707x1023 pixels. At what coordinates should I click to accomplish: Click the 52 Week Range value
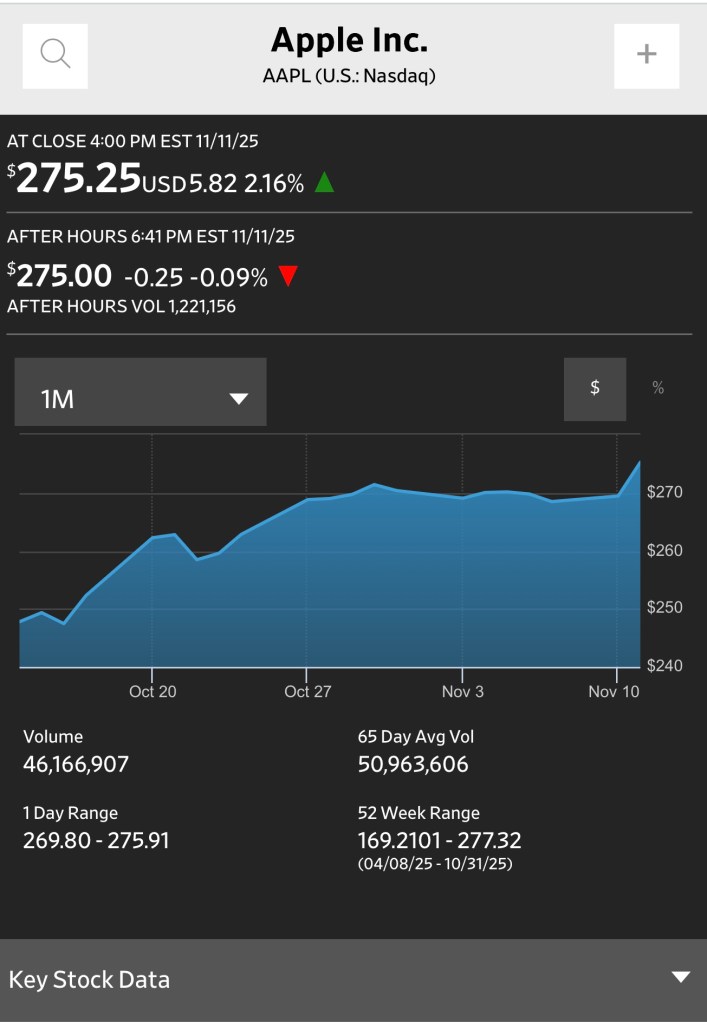439,840
